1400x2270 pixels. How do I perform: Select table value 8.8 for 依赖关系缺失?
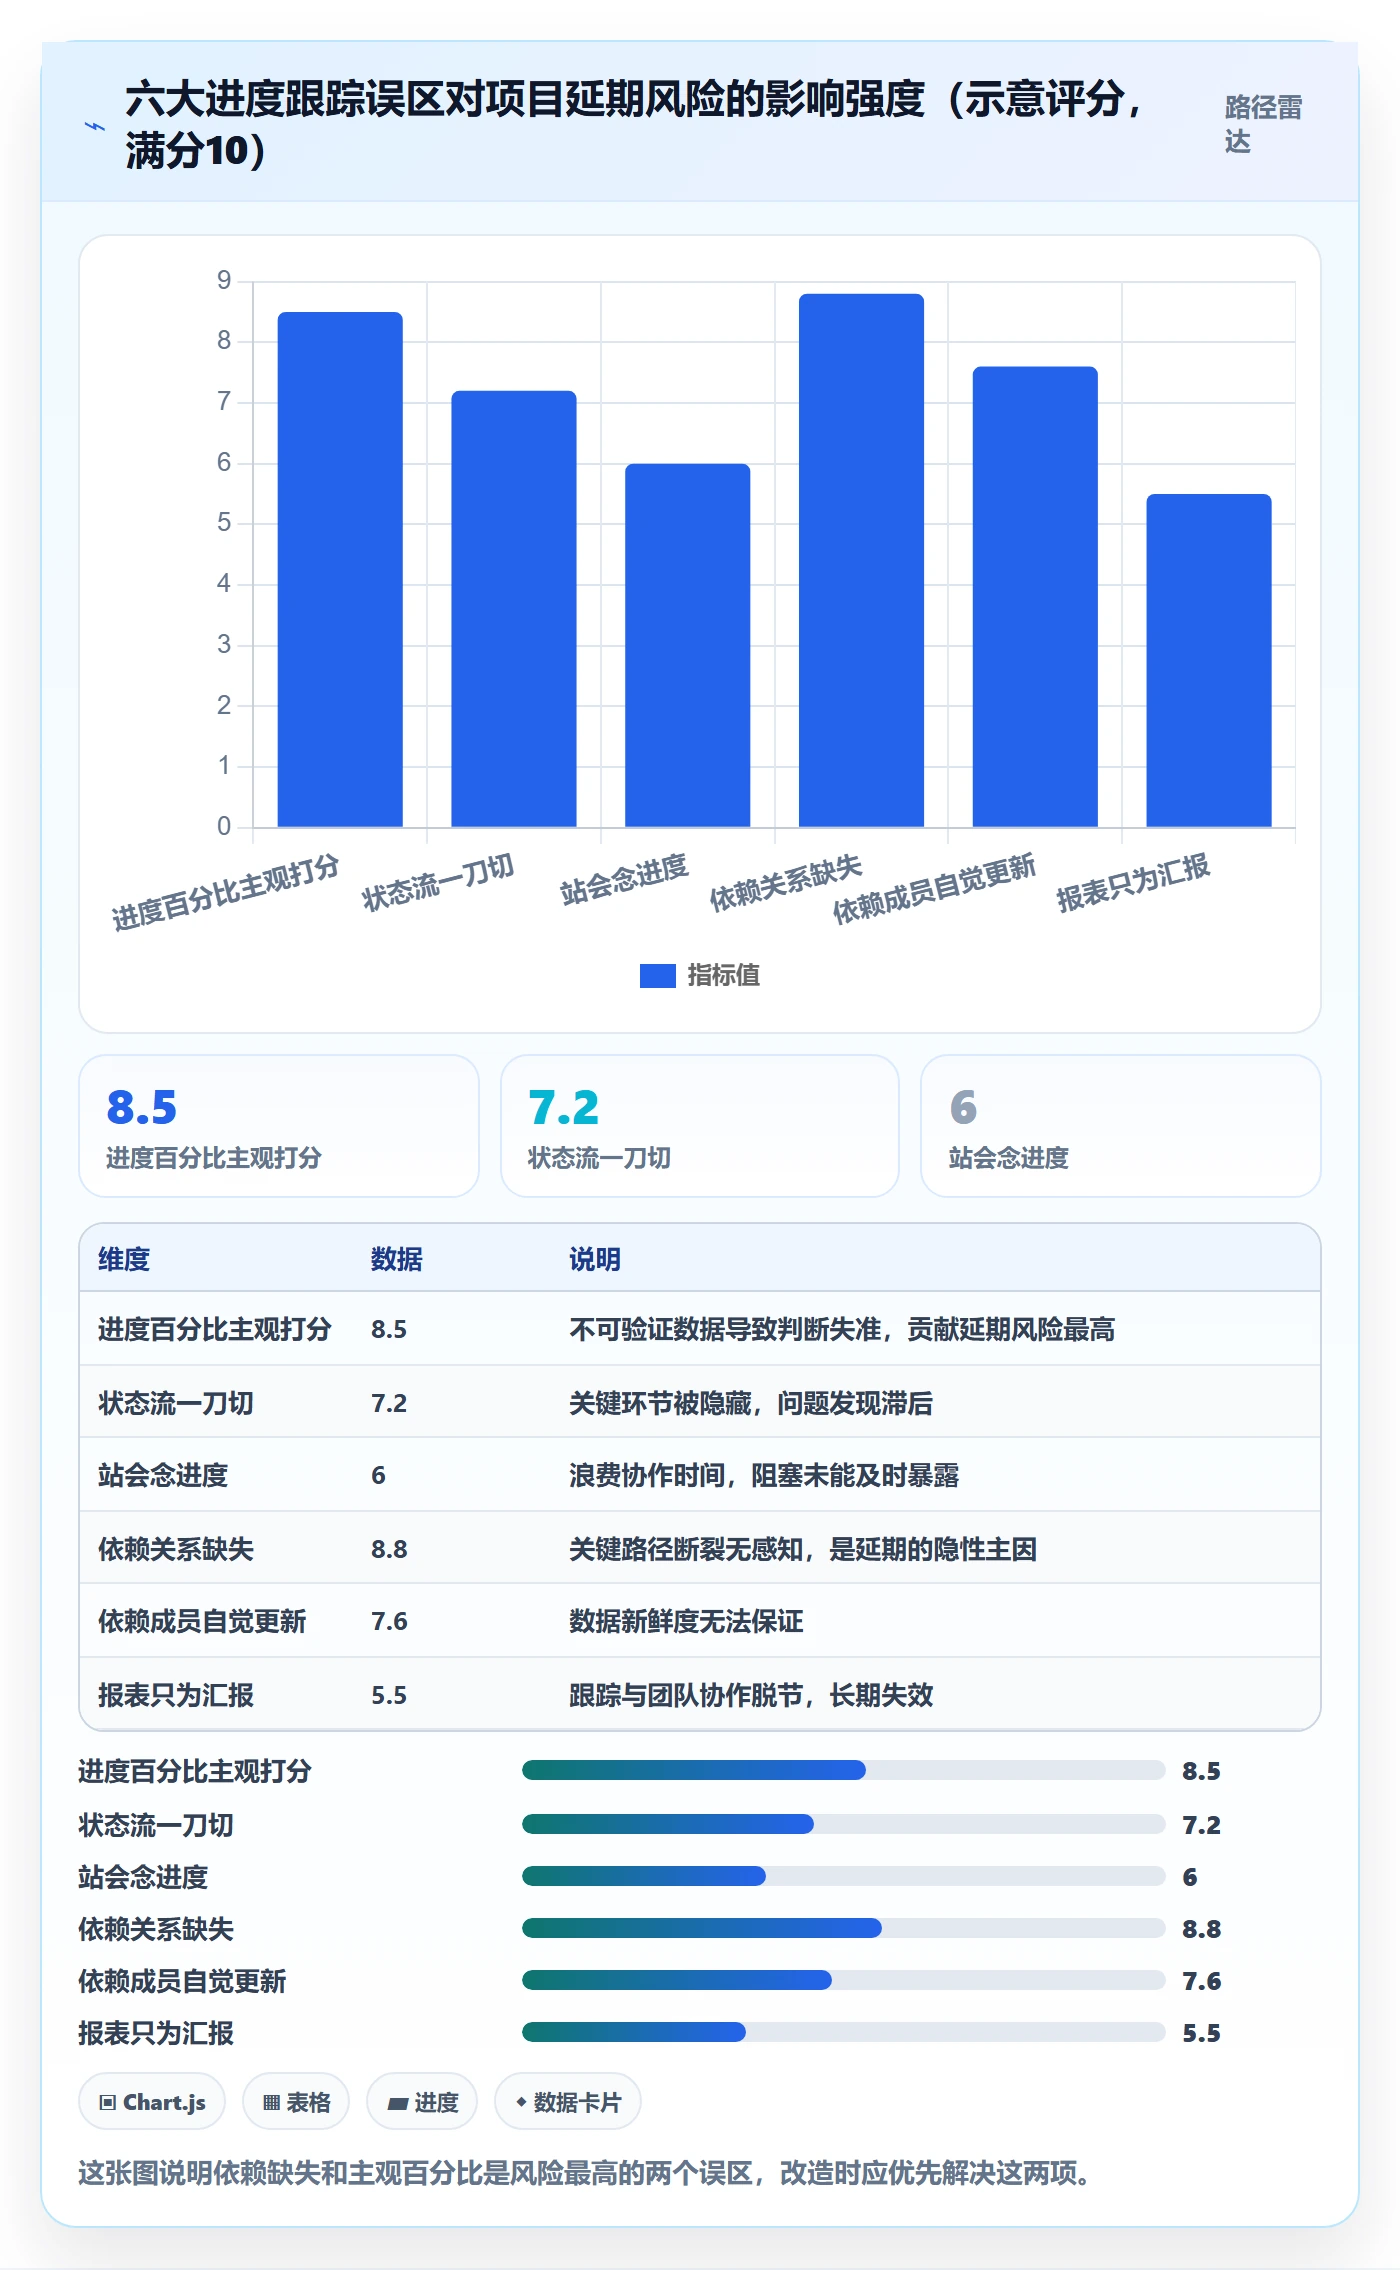[x=389, y=1549]
